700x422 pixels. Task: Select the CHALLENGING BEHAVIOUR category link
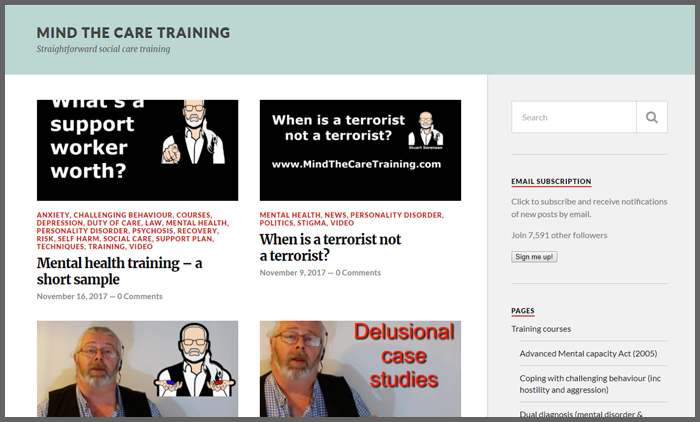(x=123, y=215)
